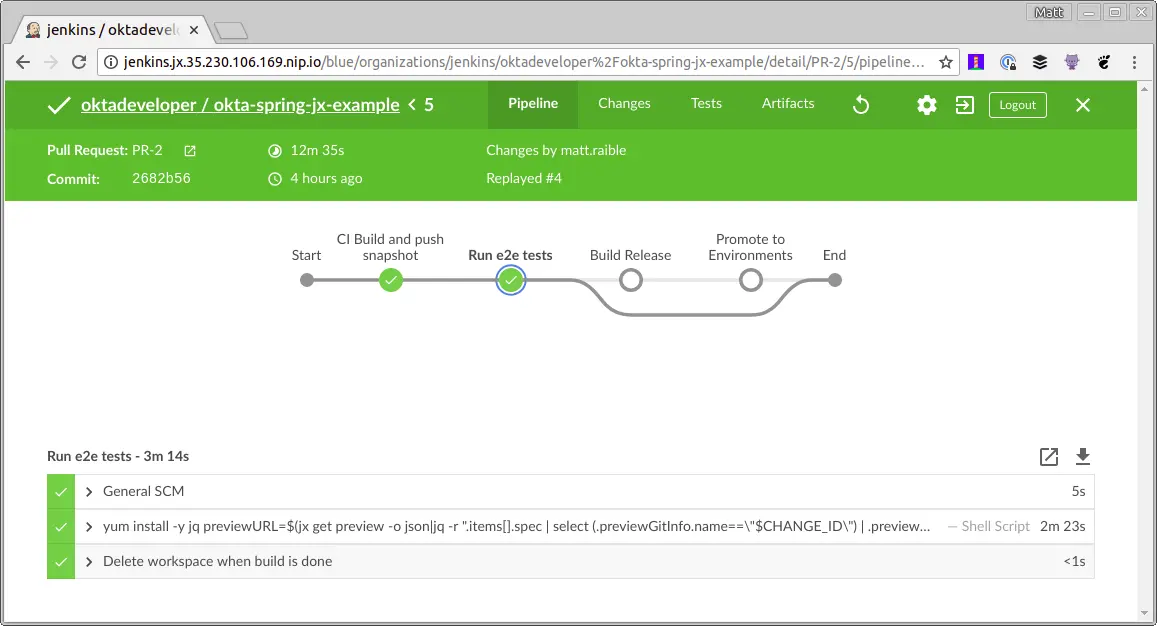Switch to the Changes tab
This screenshot has height=626, width=1157.
624,103
